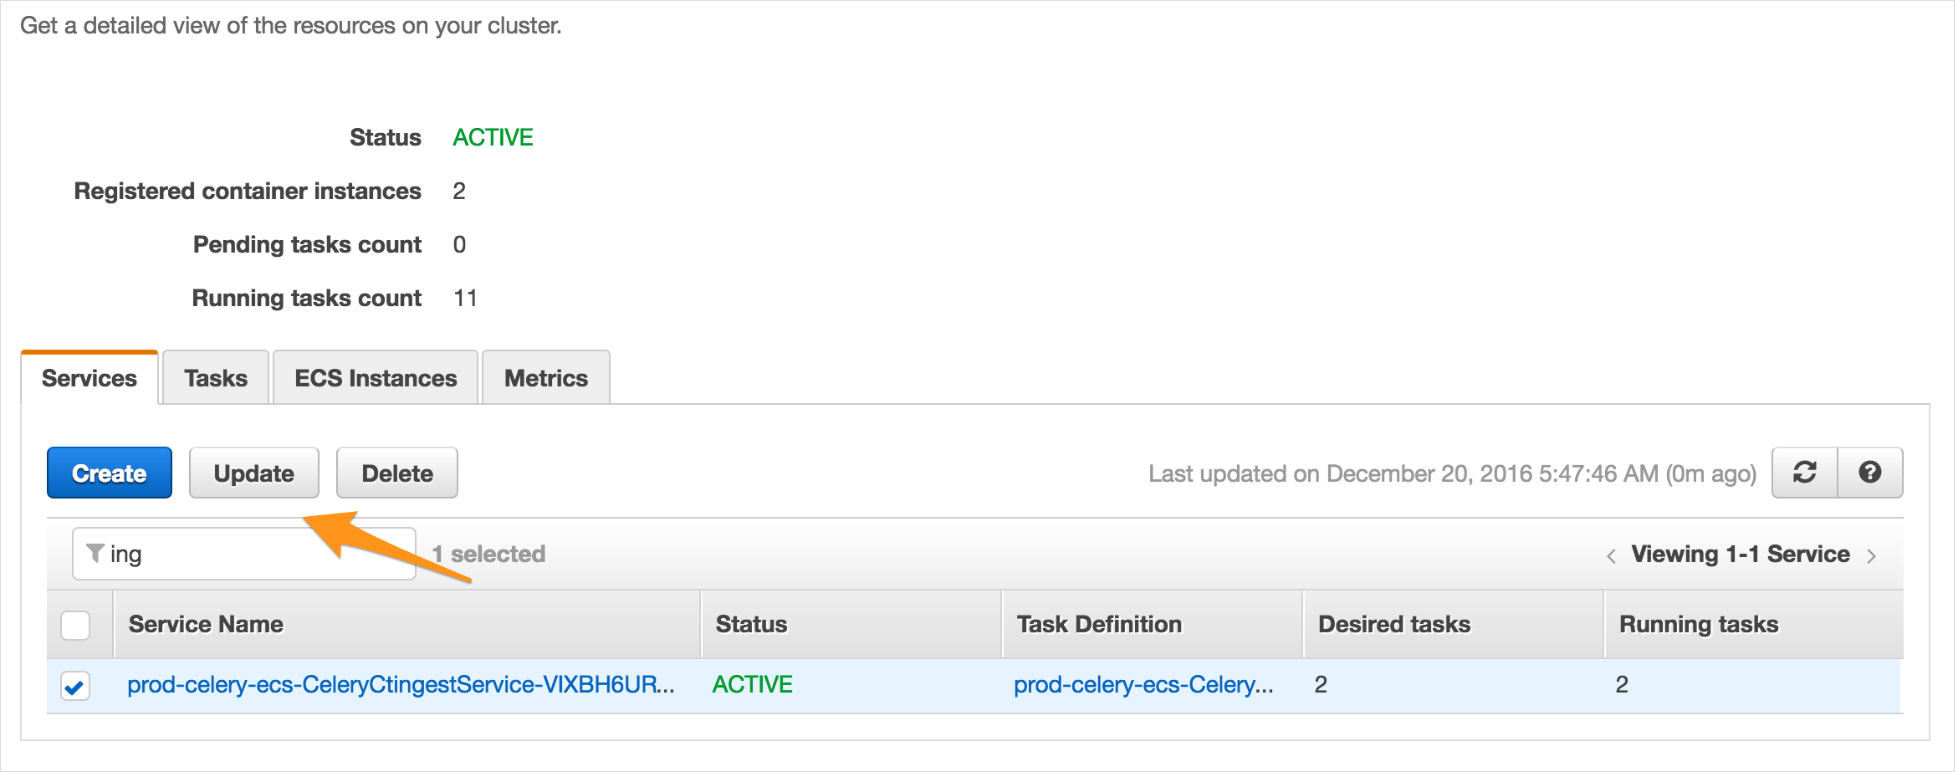The width and height of the screenshot is (1955, 772).
Task: Open the prod-celery-ecs-CeleryCtingestService link
Action: [x=400, y=685]
